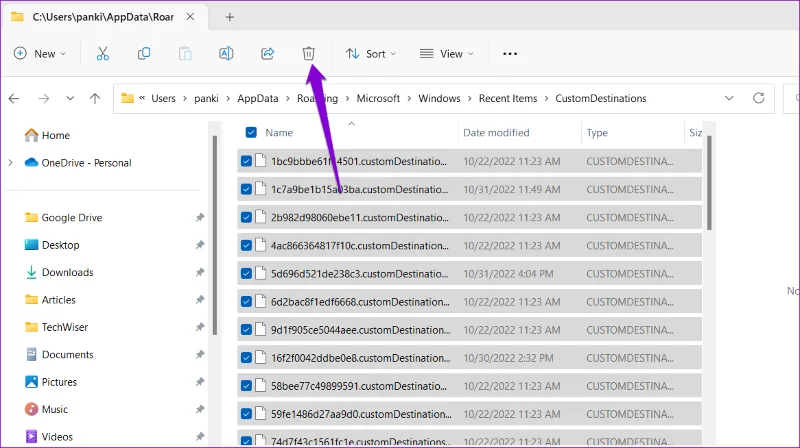Screen dimensions: 800x448
Task: Expand chevron after Recent Items in path
Action: [x=546, y=98]
